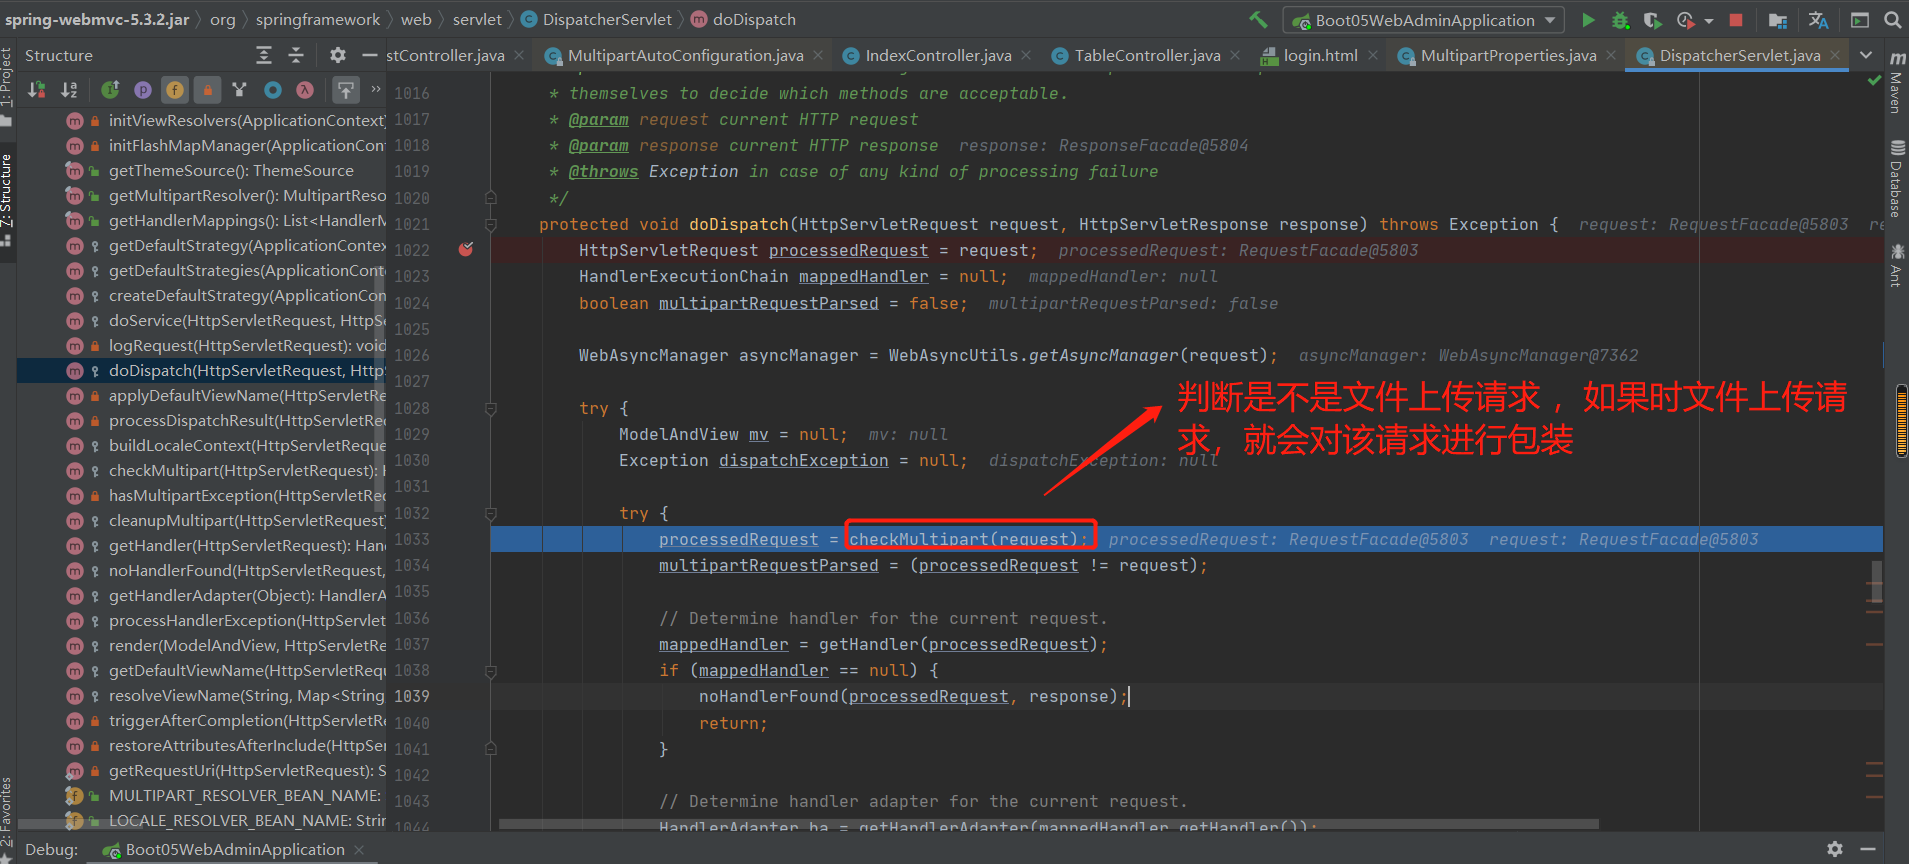Image resolution: width=1909 pixels, height=864 pixels.
Task: Toggle grouping methods by defining type
Action: click(x=239, y=90)
